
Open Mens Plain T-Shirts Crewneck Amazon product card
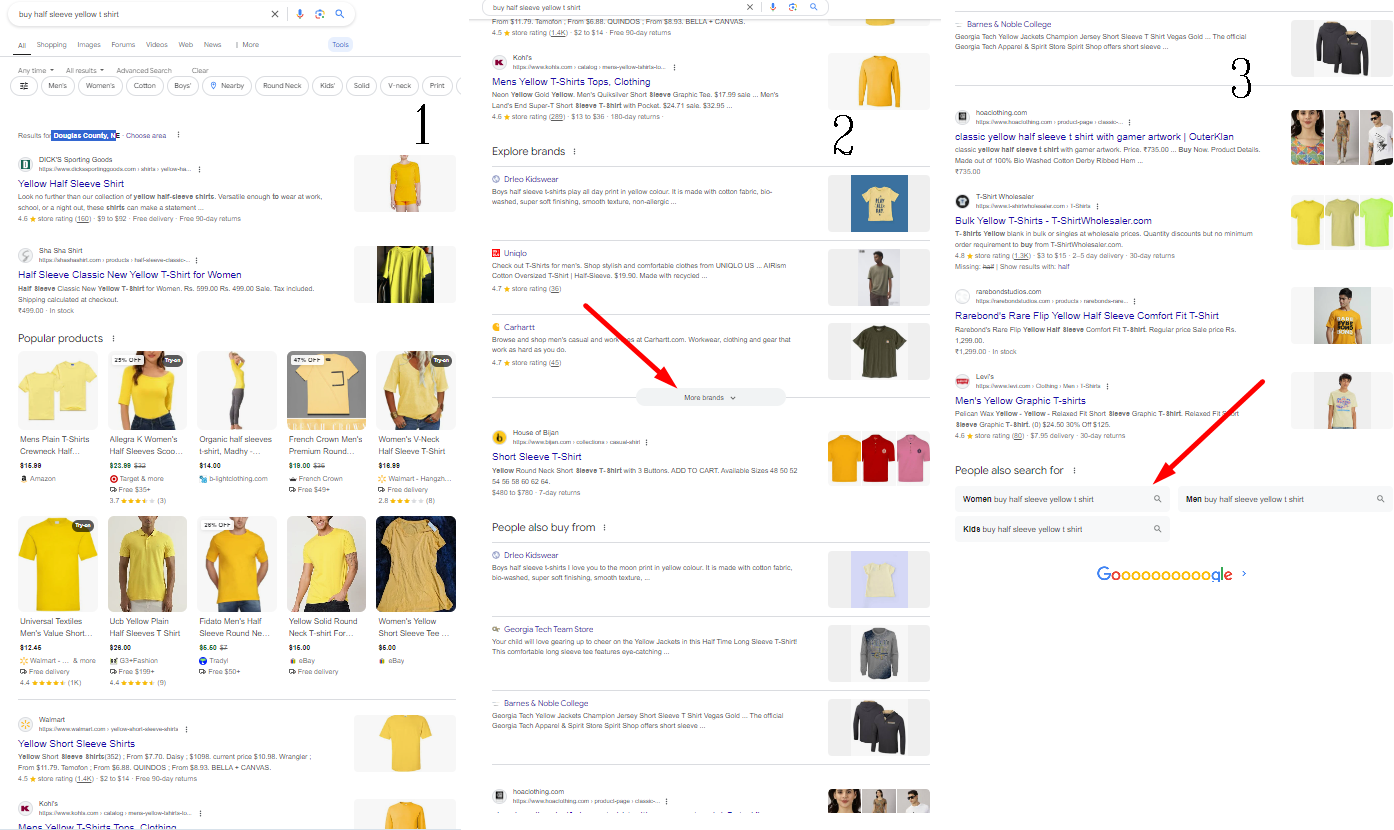point(58,418)
